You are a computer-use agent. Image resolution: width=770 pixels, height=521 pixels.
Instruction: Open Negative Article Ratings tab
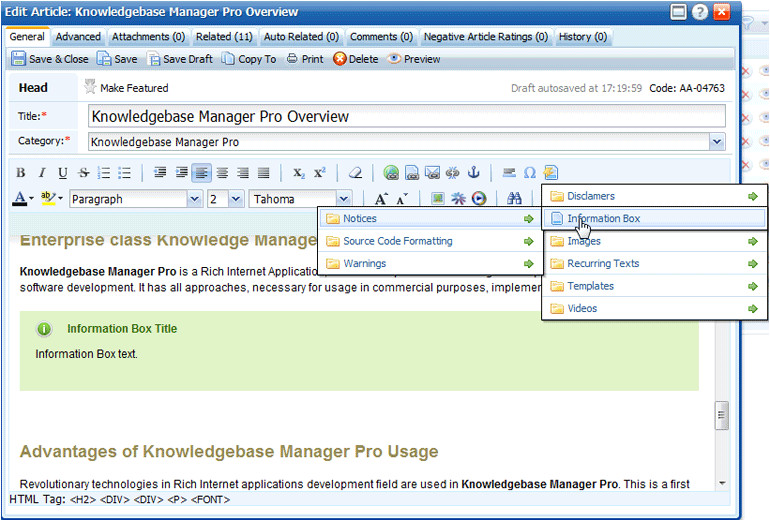click(486, 37)
